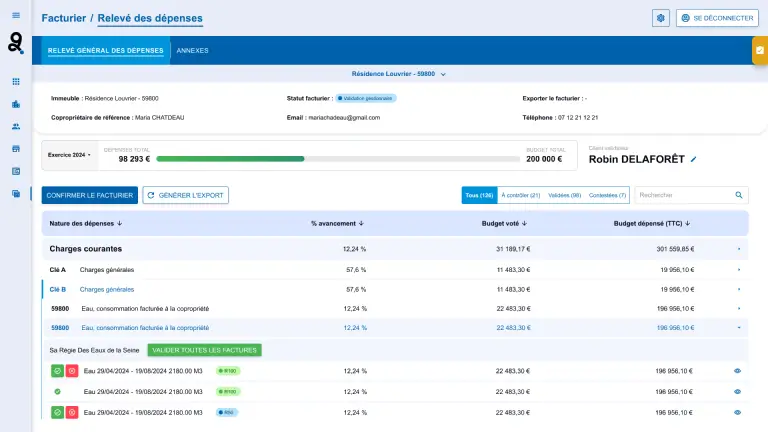This screenshot has height=432, width=768.
Task: Click total budget value 200 000 €
Action: click(544, 159)
